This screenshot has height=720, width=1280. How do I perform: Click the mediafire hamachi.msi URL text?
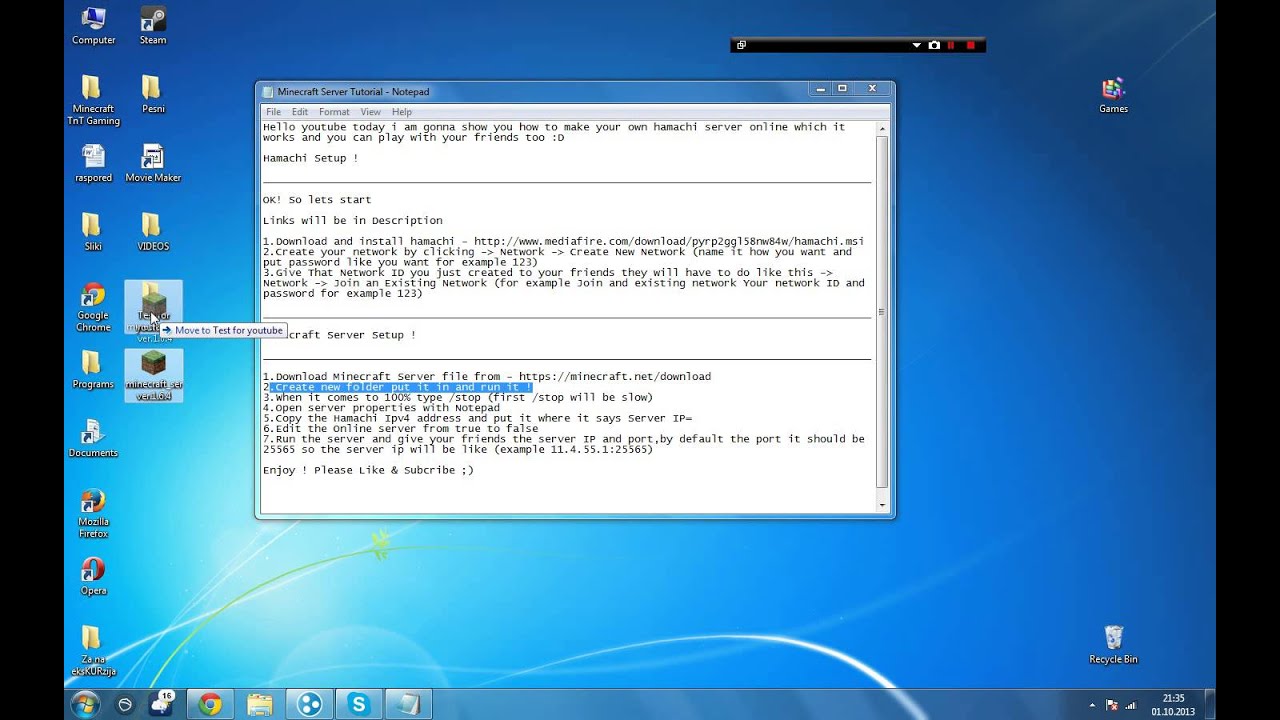coord(669,241)
